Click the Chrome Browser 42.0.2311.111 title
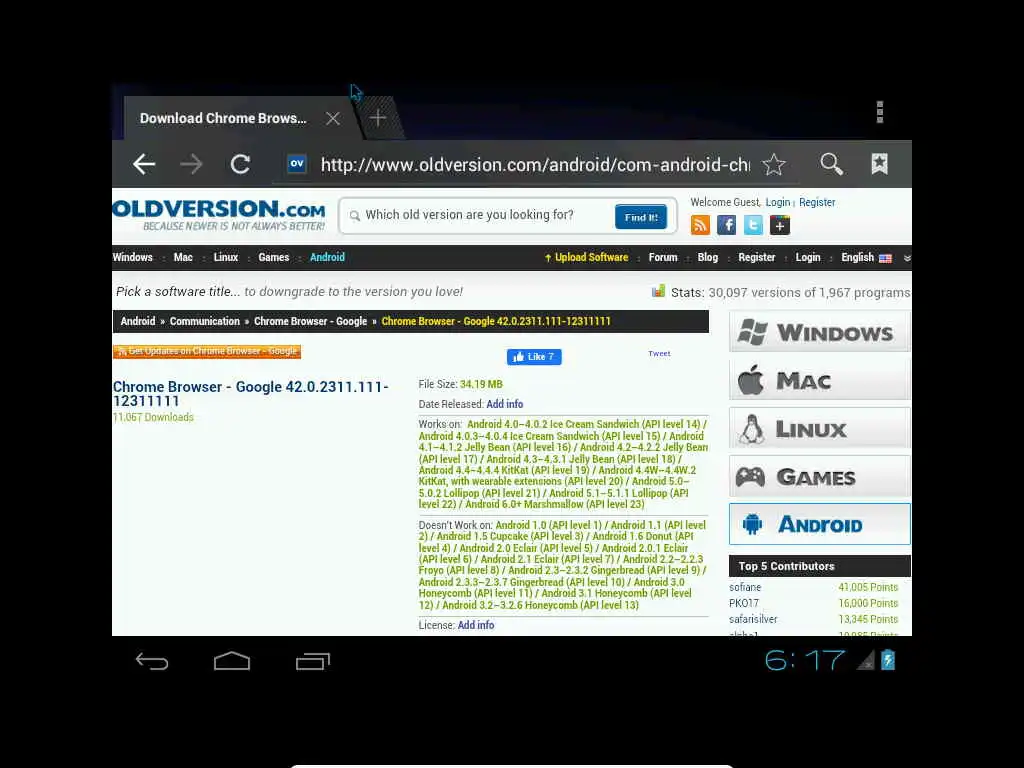 251,394
